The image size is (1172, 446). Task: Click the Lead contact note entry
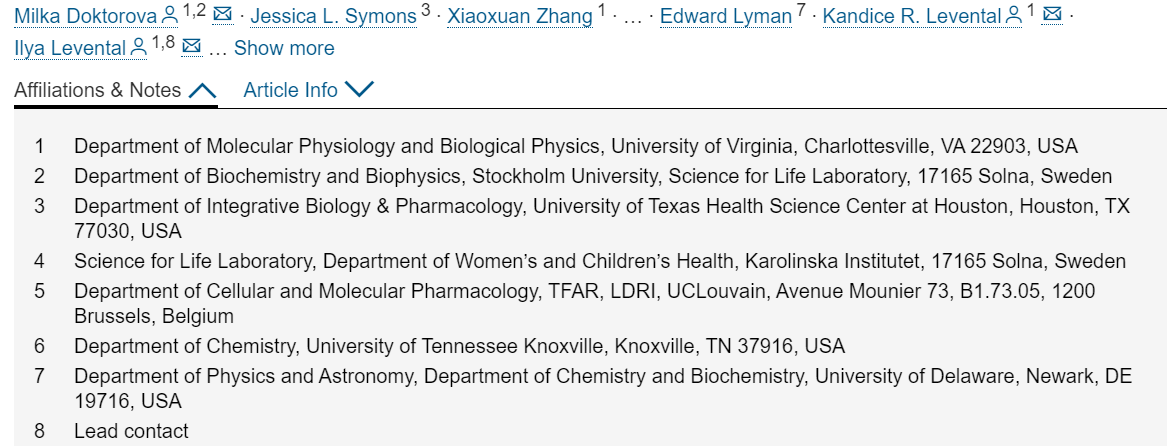click(x=132, y=431)
